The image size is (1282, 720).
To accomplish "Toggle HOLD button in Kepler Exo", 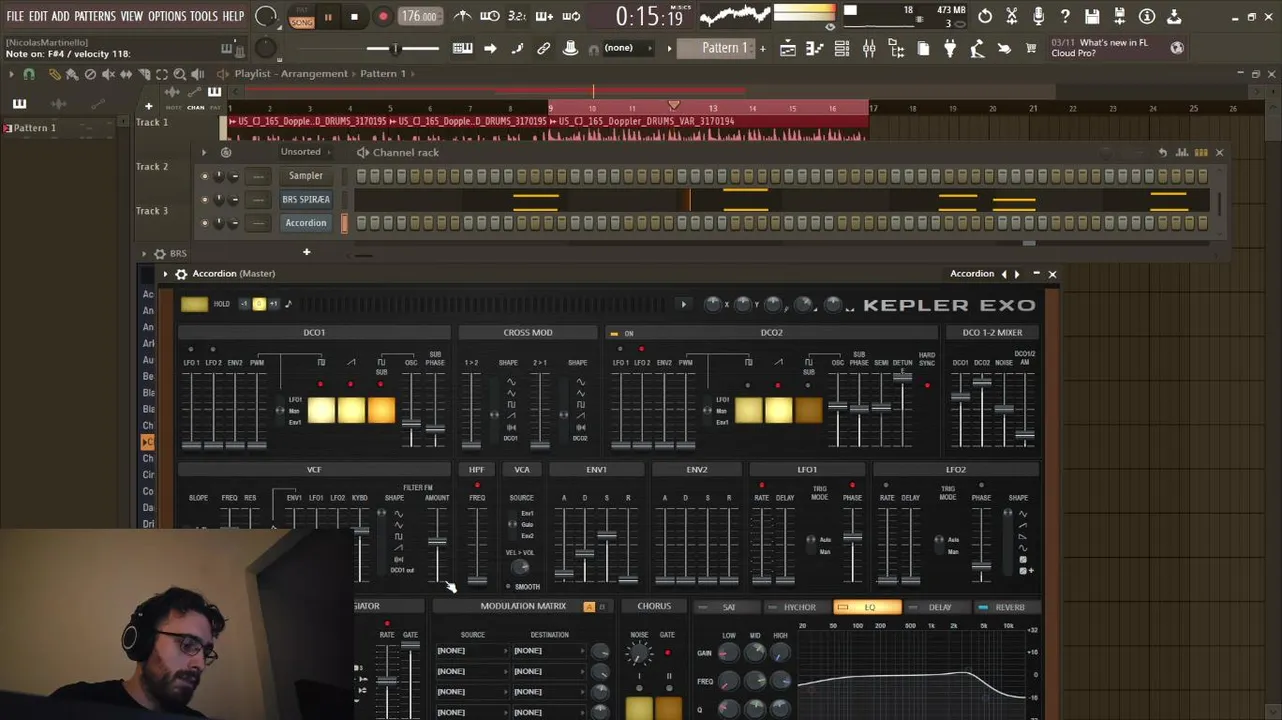I will click(x=195, y=304).
